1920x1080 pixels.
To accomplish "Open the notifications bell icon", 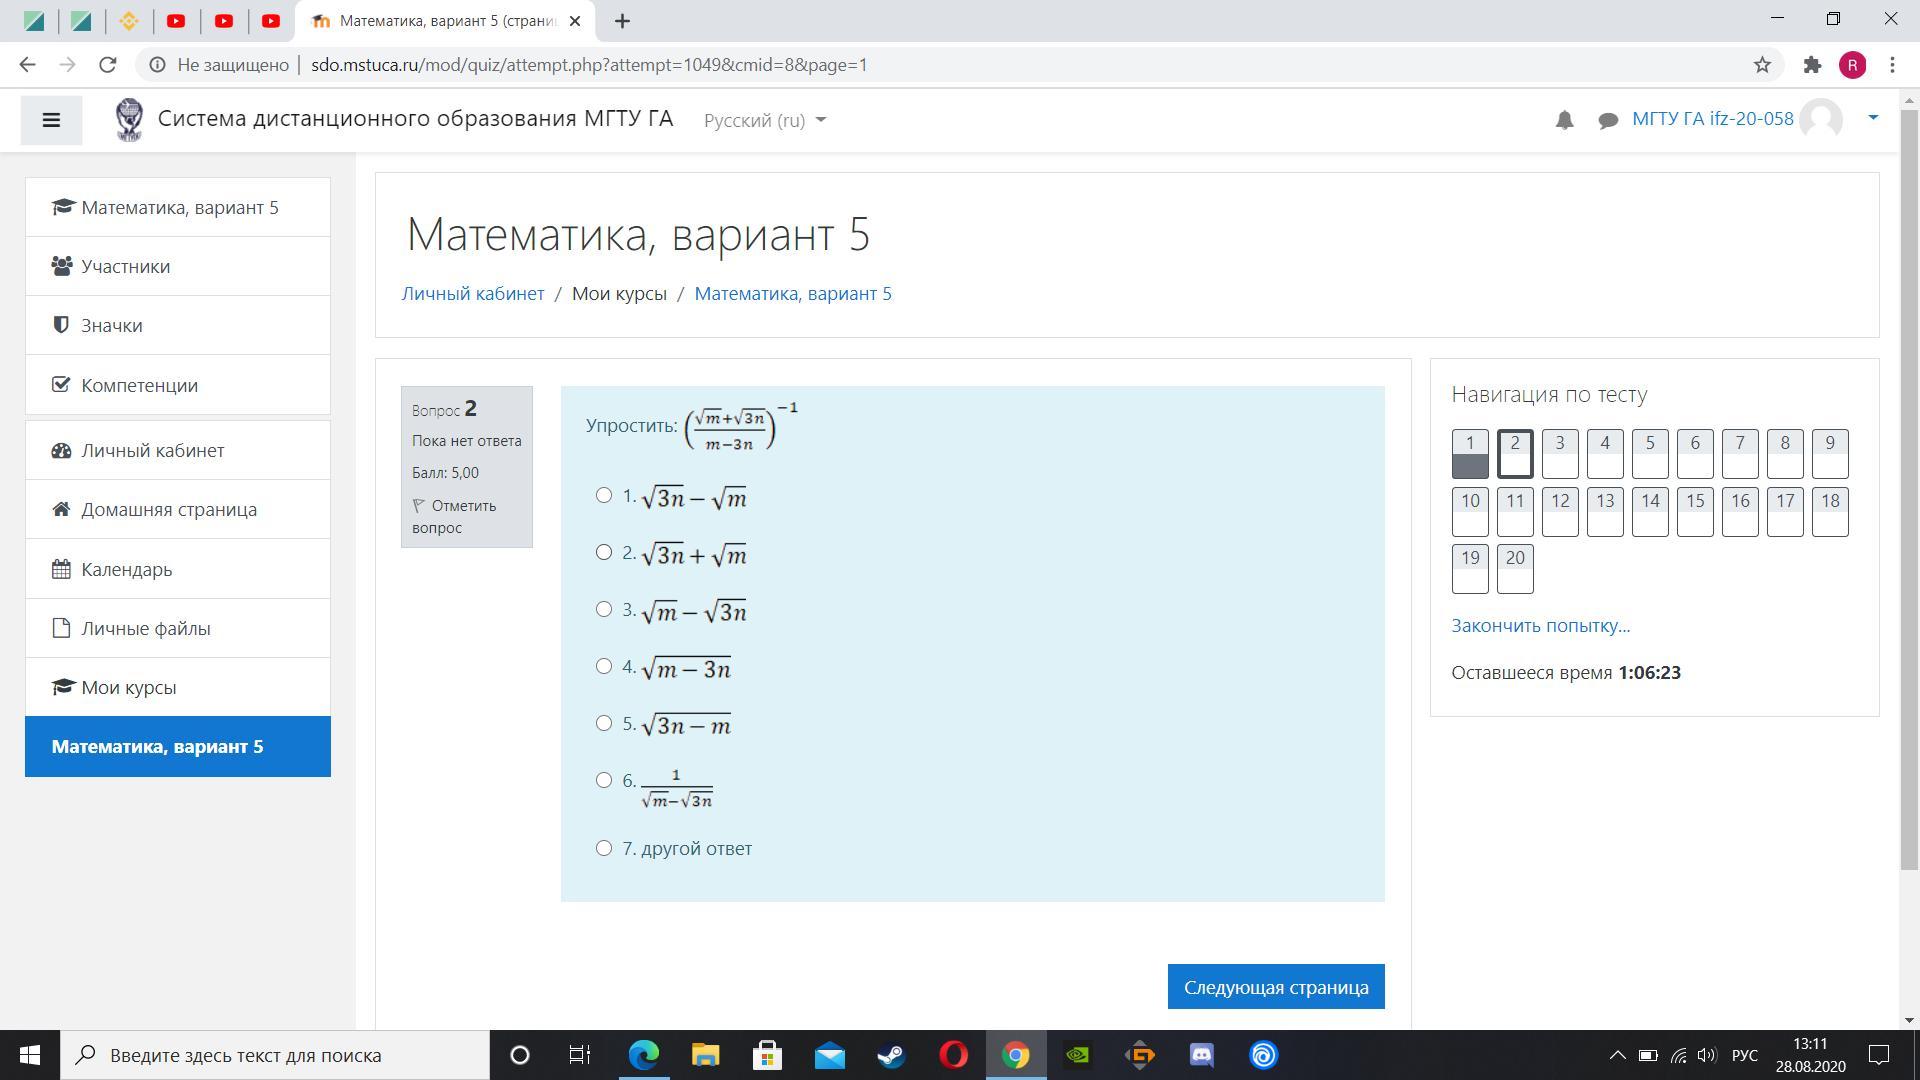I will click(1564, 120).
